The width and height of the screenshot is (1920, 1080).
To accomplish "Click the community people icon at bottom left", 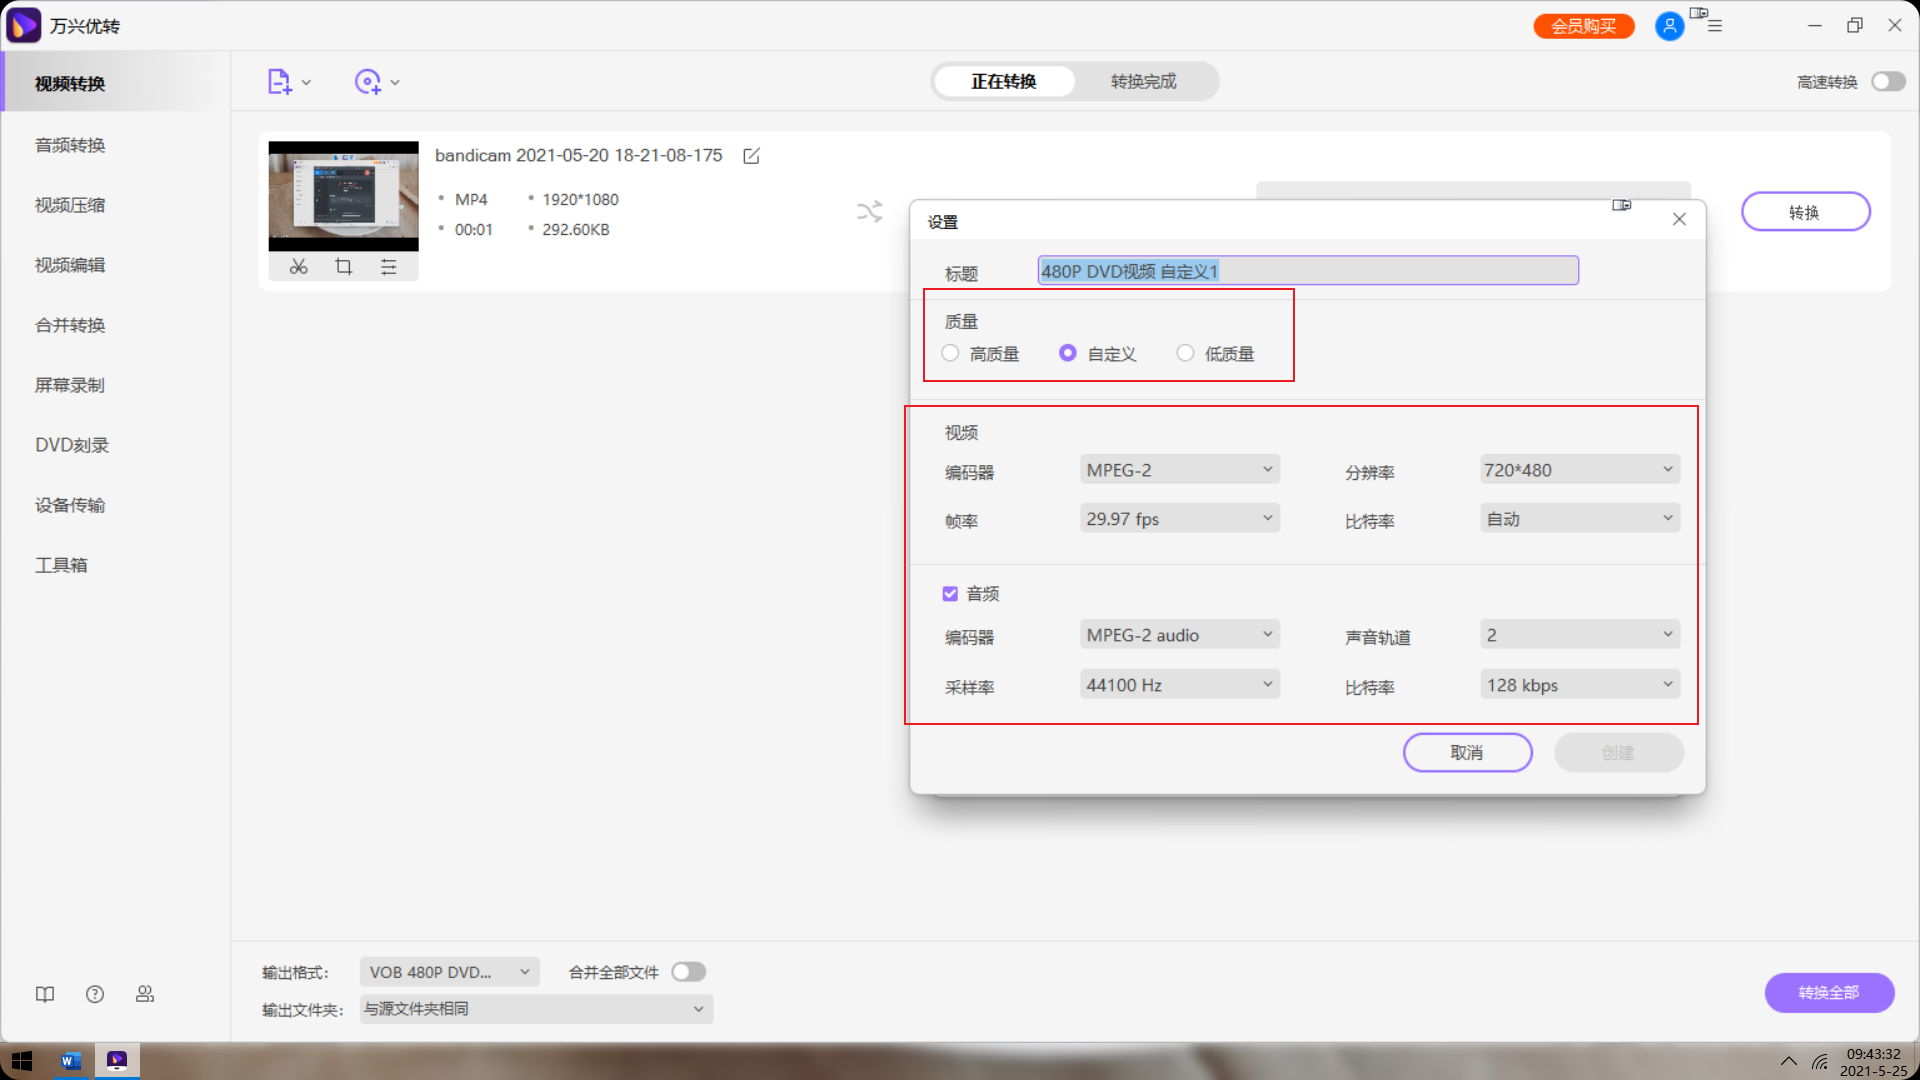I will tap(145, 993).
